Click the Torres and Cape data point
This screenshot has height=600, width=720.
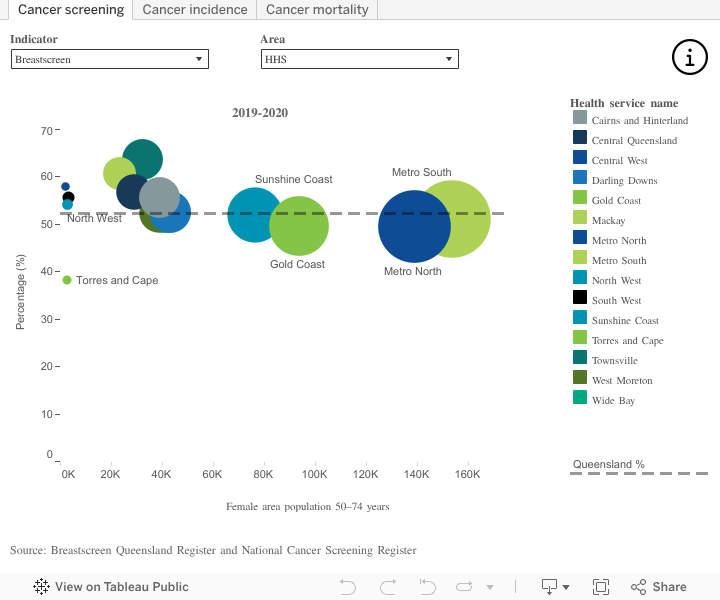pyautogui.click(x=67, y=280)
